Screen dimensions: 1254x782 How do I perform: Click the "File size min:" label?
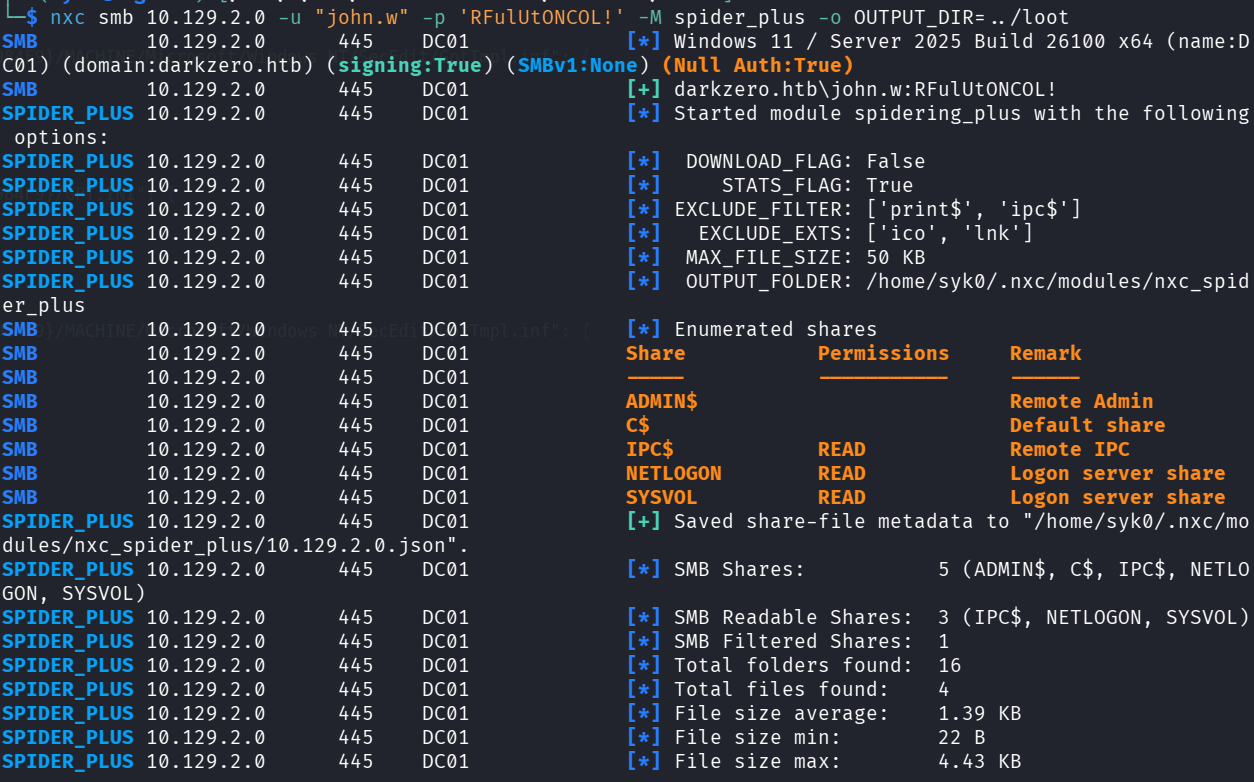pos(758,737)
